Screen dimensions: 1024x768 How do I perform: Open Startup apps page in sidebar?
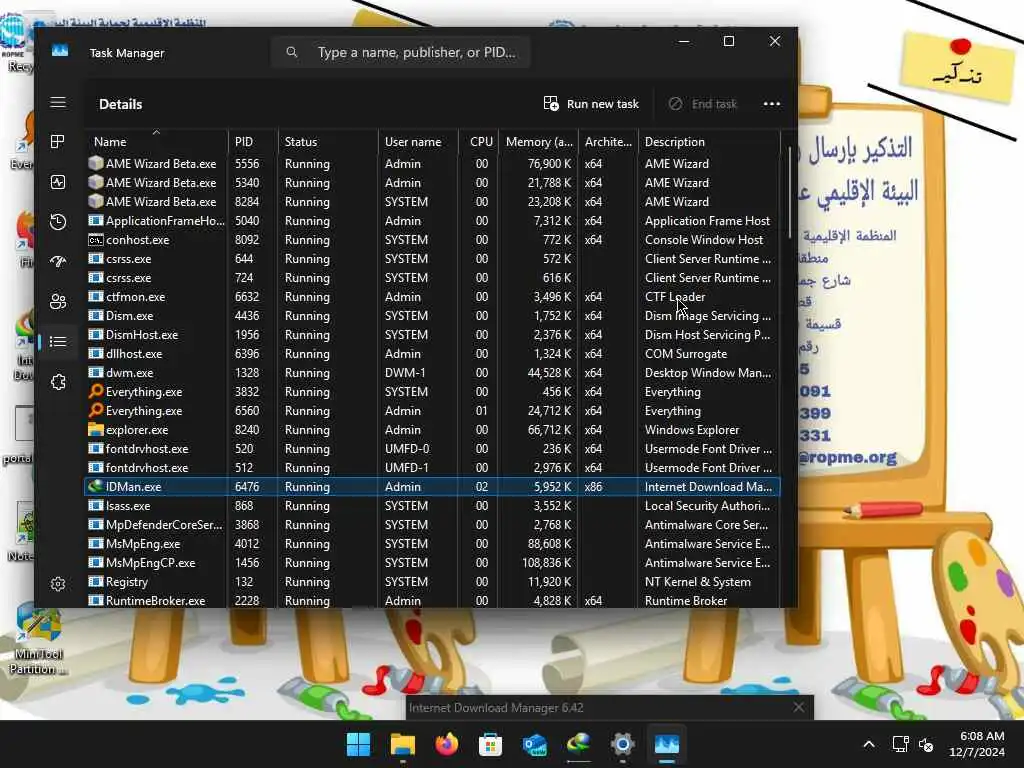point(58,262)
